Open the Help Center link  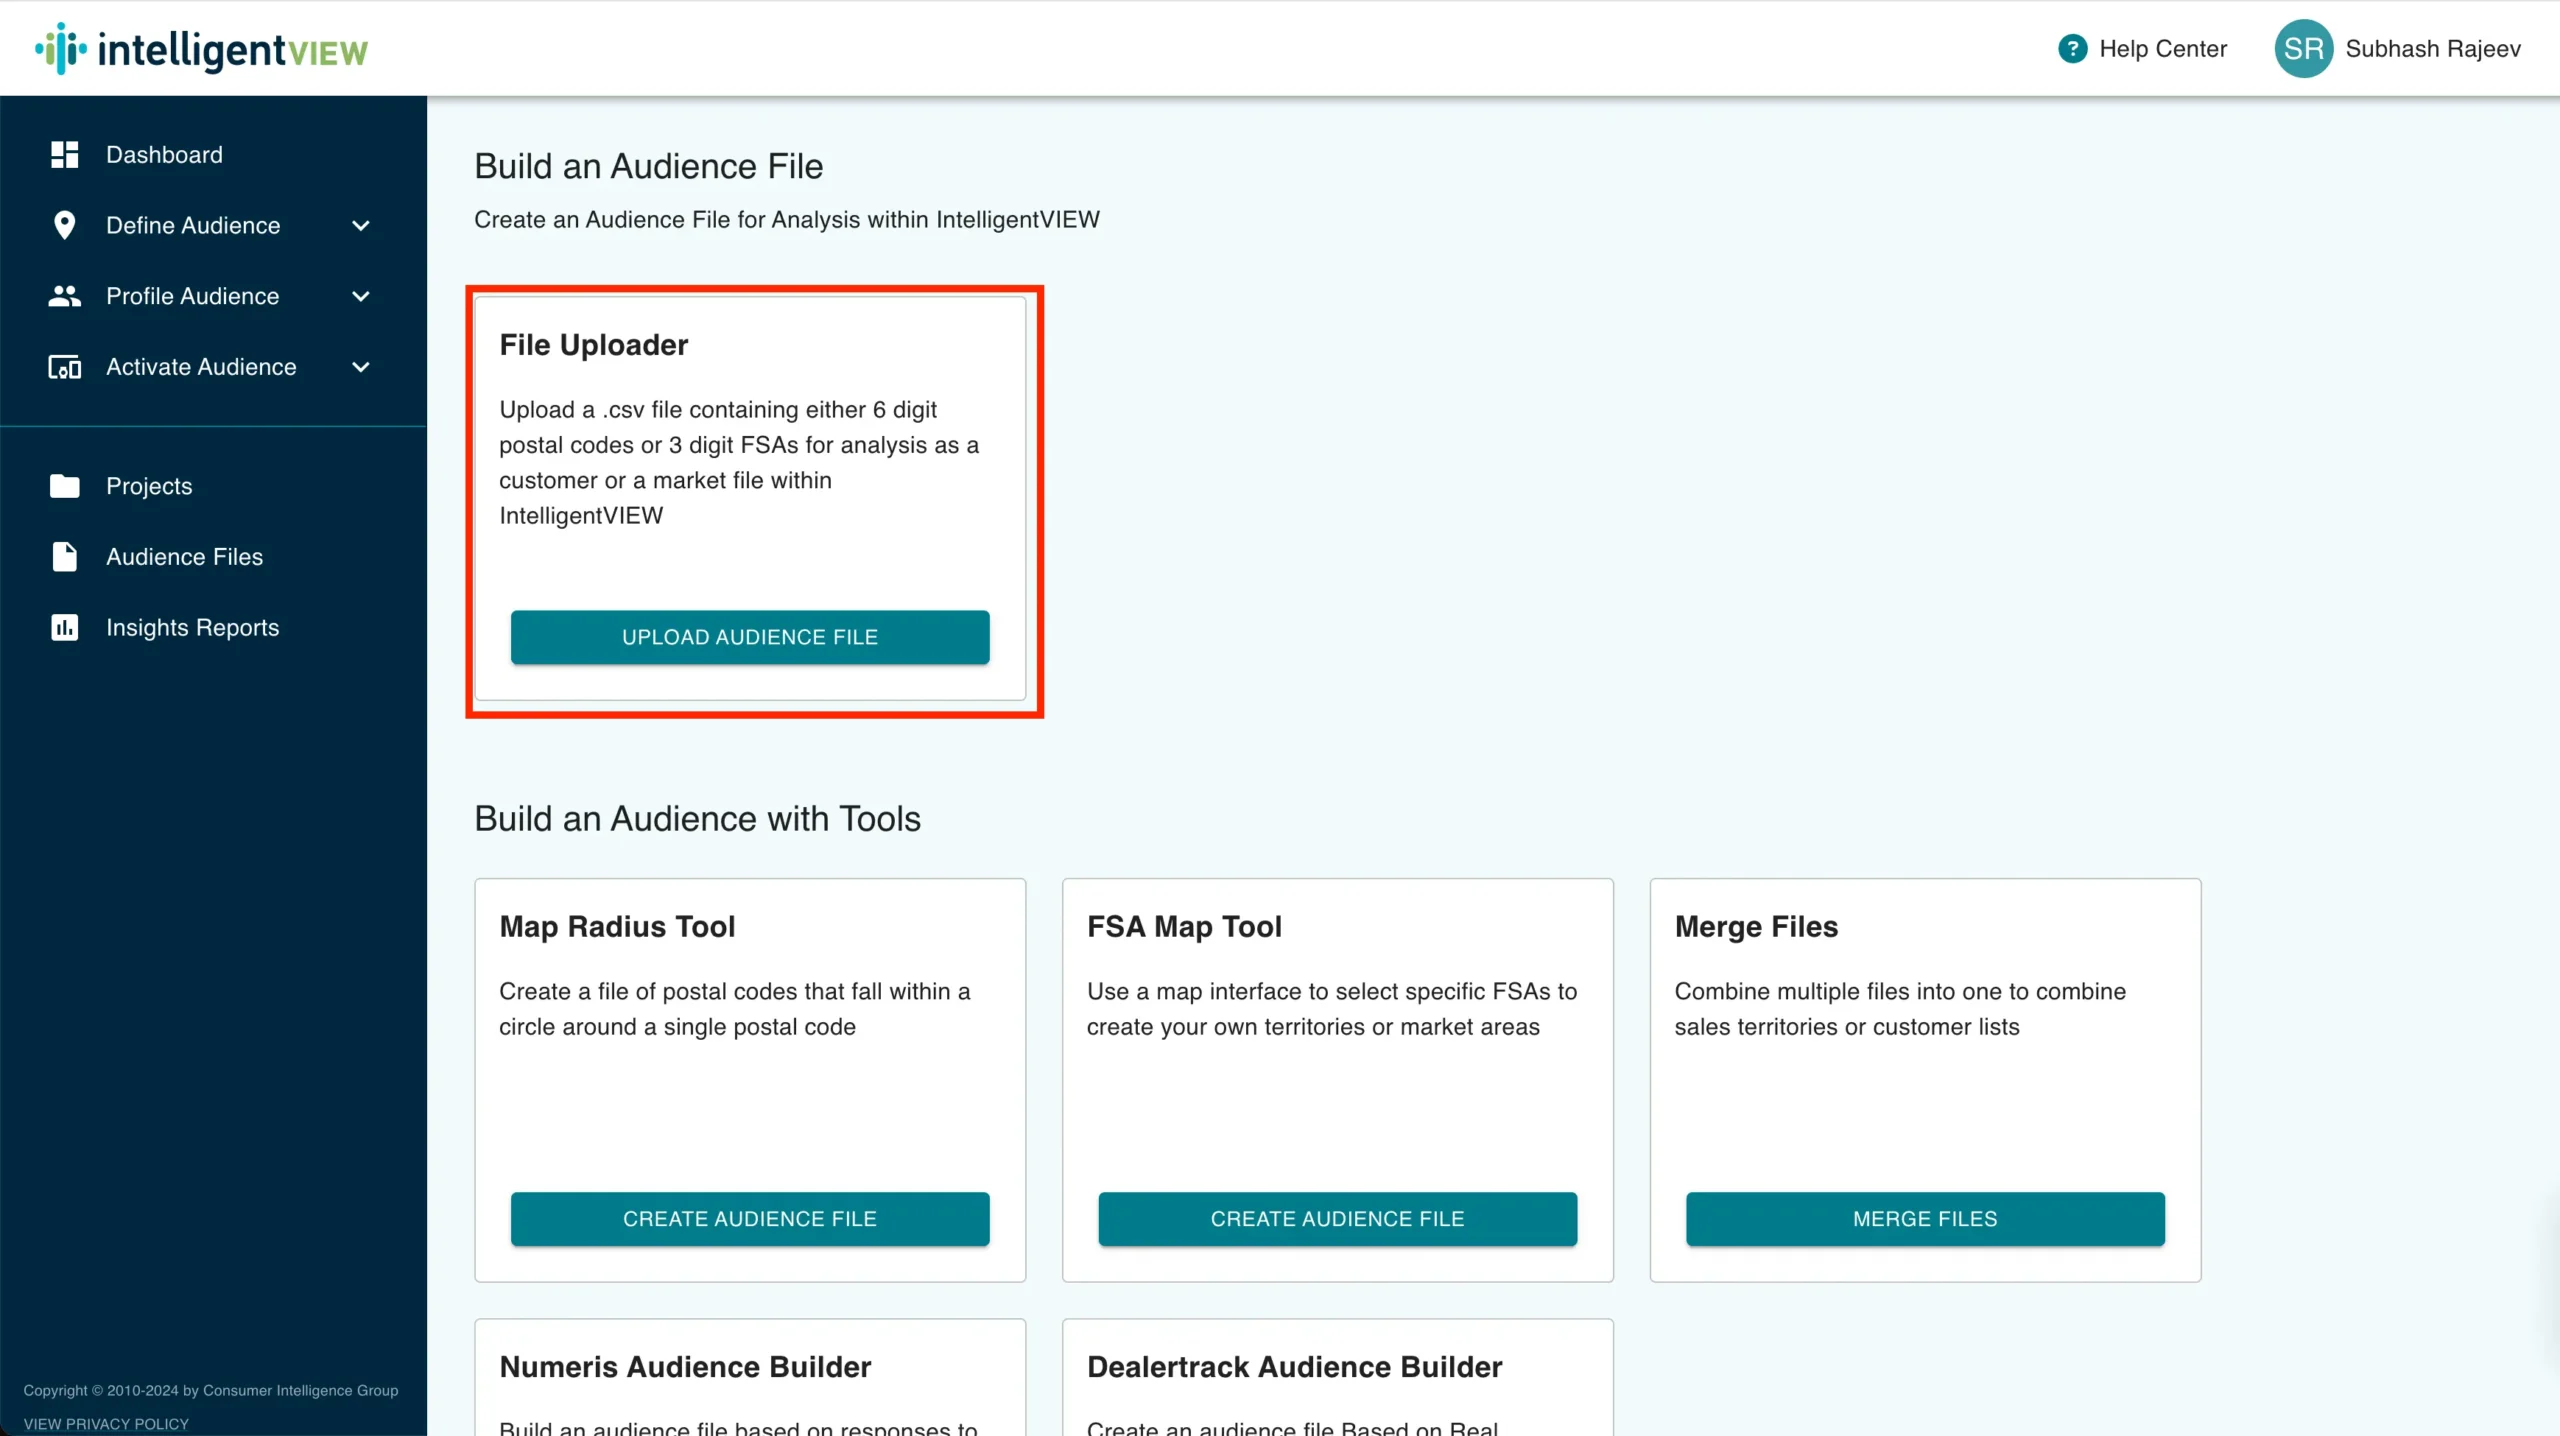(2142, 49)
